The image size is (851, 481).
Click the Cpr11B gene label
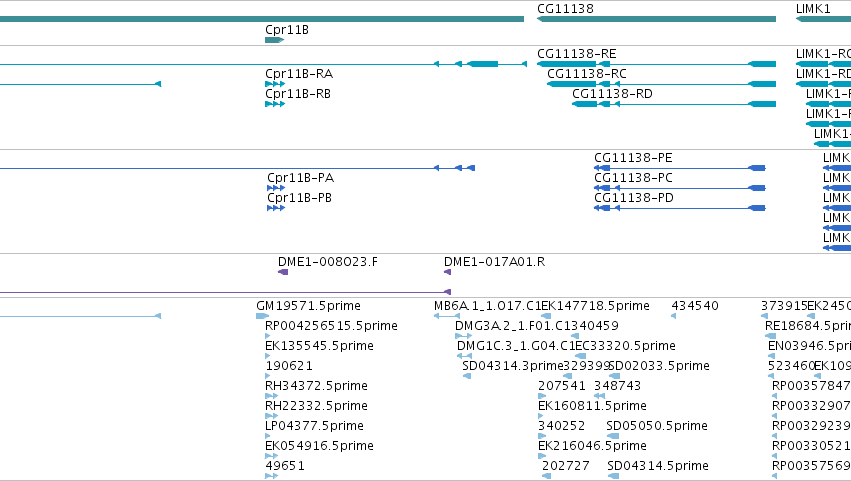point(287,30)
